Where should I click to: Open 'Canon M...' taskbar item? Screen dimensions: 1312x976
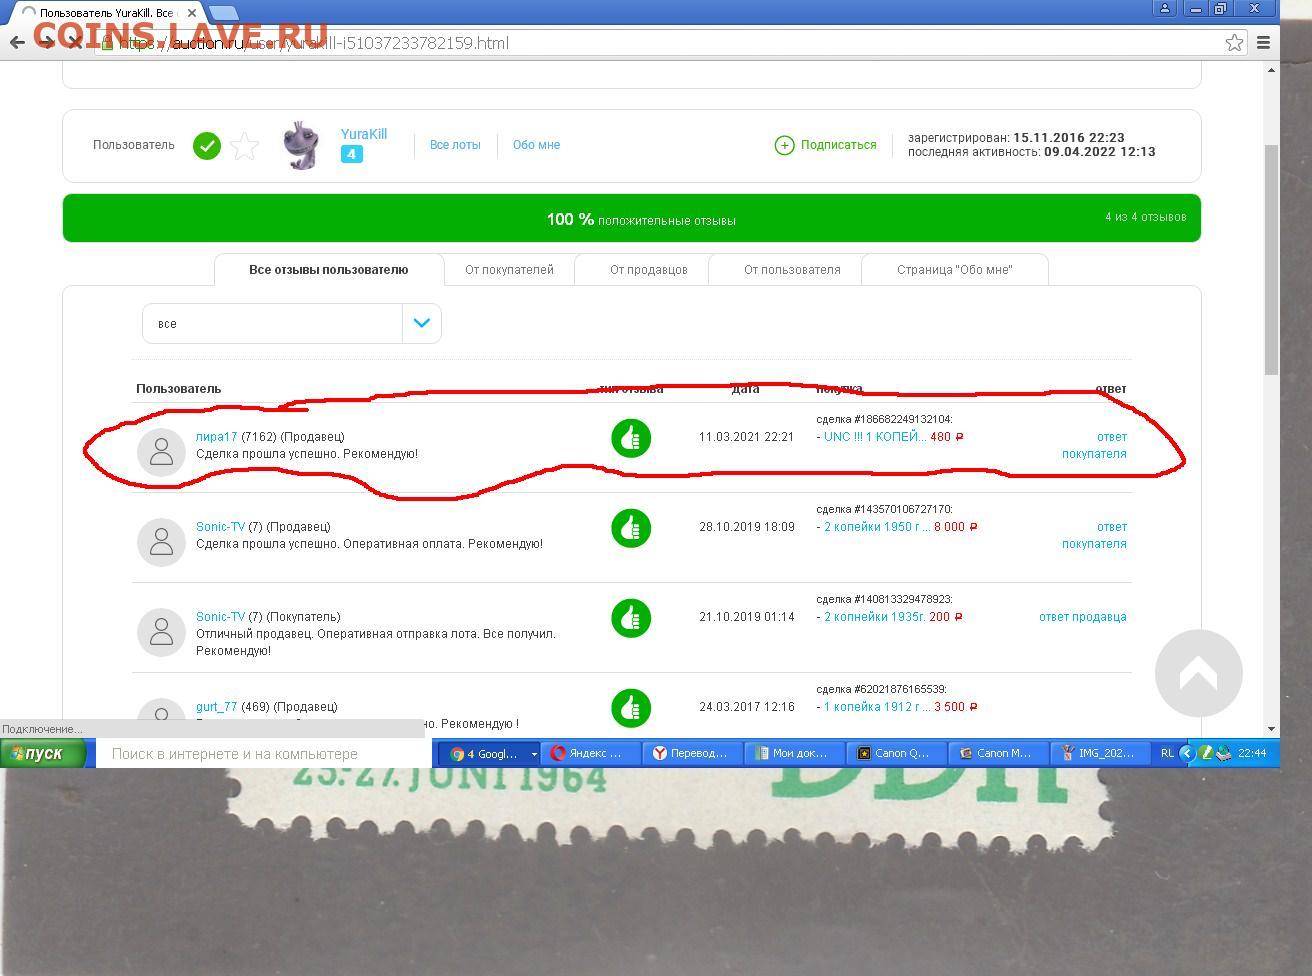pyautogui.click(x=998, y=754)
